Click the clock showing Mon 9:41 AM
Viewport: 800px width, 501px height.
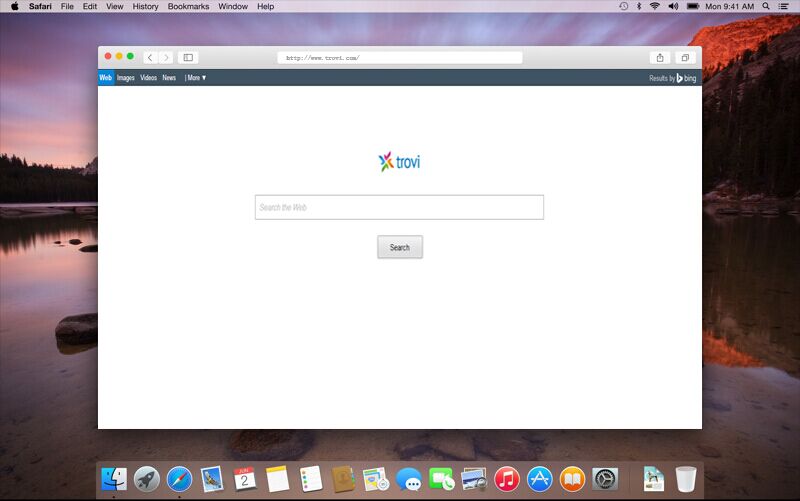[x=730, y=6]
